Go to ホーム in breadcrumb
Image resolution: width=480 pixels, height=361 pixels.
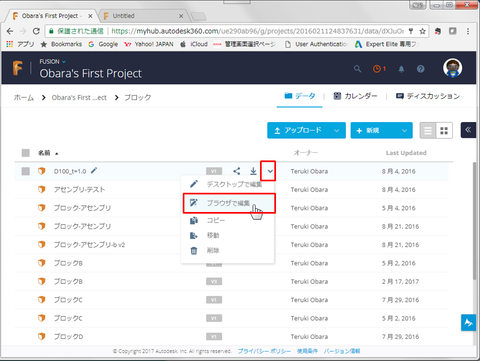click(x=24, y=98)
